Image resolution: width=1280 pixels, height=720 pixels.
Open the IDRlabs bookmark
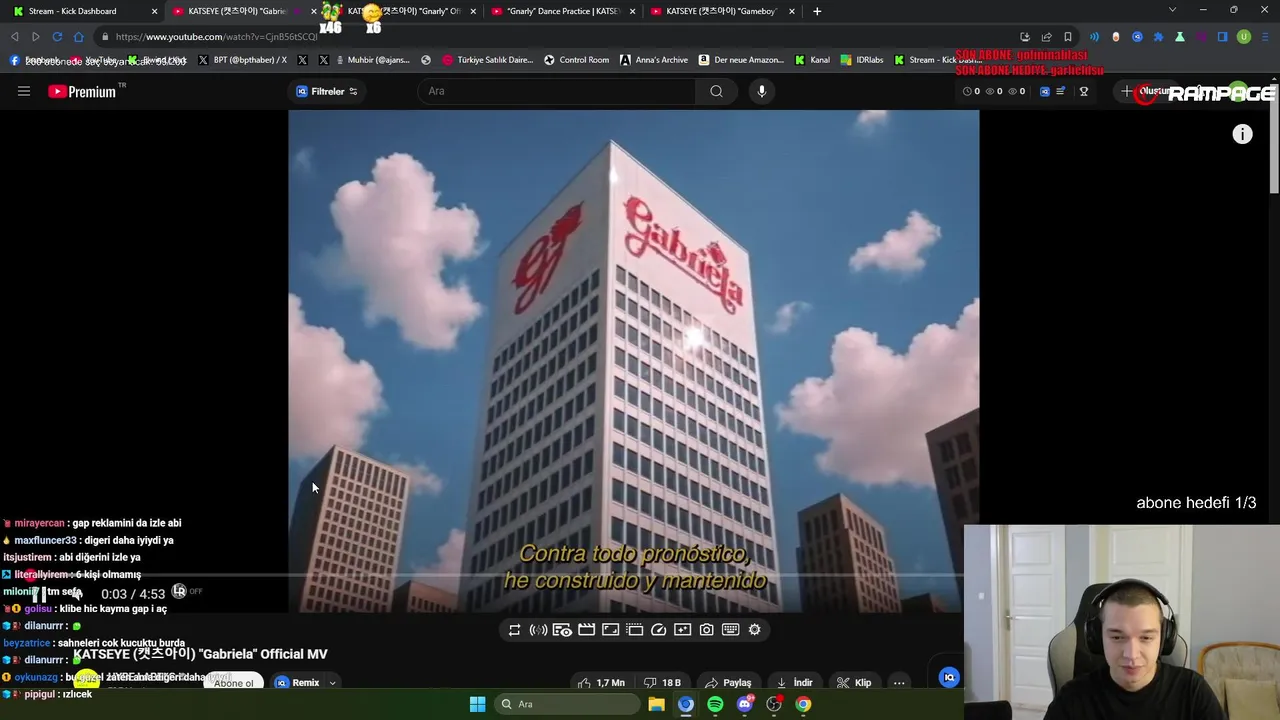[x=862, y=60]
